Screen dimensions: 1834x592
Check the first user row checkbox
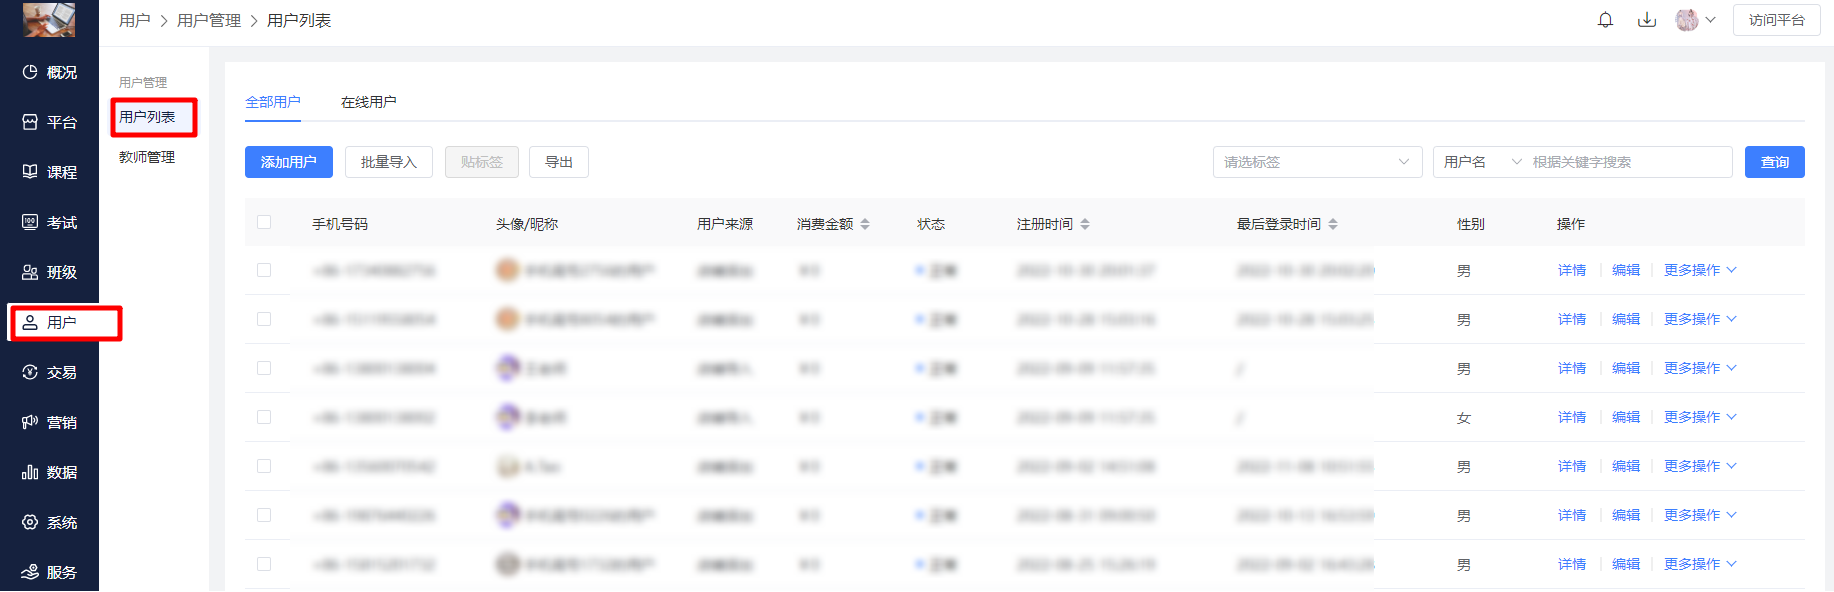(x=264, y=270)
